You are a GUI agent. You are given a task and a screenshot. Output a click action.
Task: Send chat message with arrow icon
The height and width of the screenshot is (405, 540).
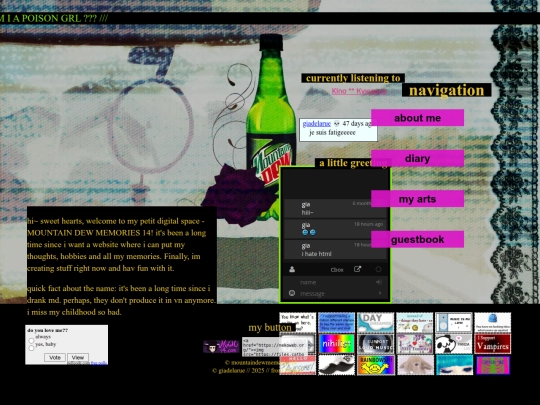point(380,293)
